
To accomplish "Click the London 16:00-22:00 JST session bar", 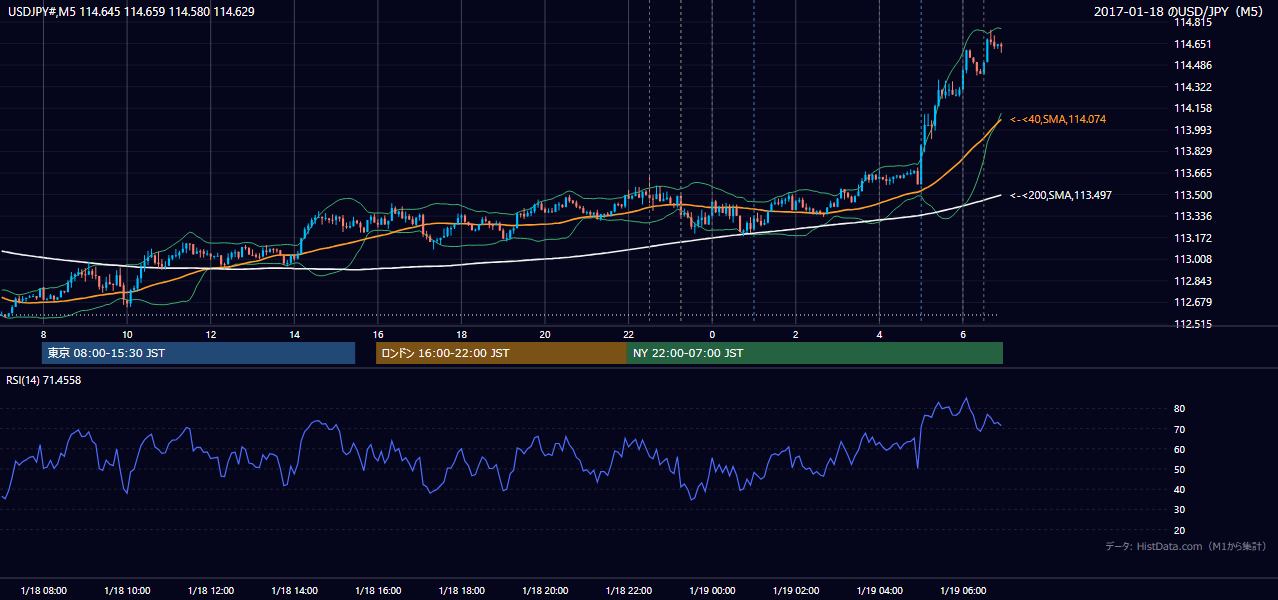I will click(501, 353).
